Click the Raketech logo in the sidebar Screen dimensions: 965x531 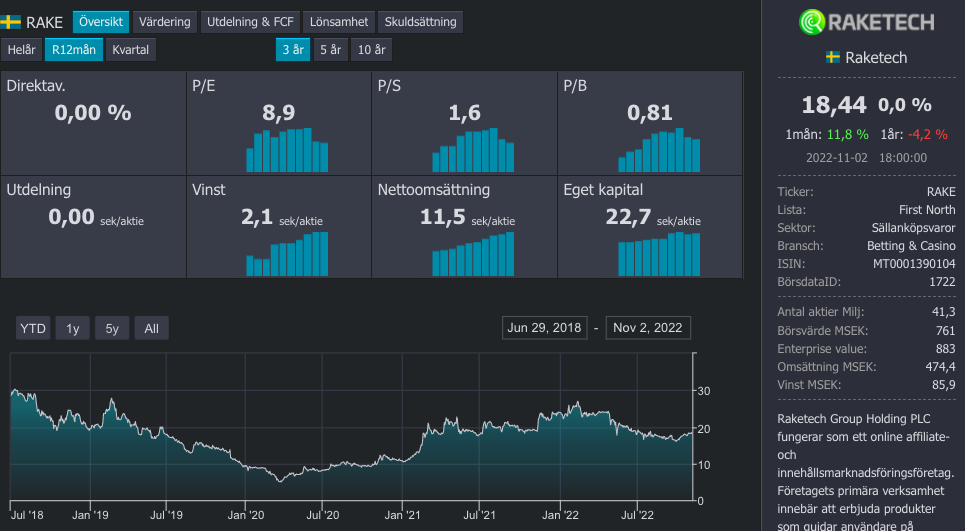coord(867,21)
